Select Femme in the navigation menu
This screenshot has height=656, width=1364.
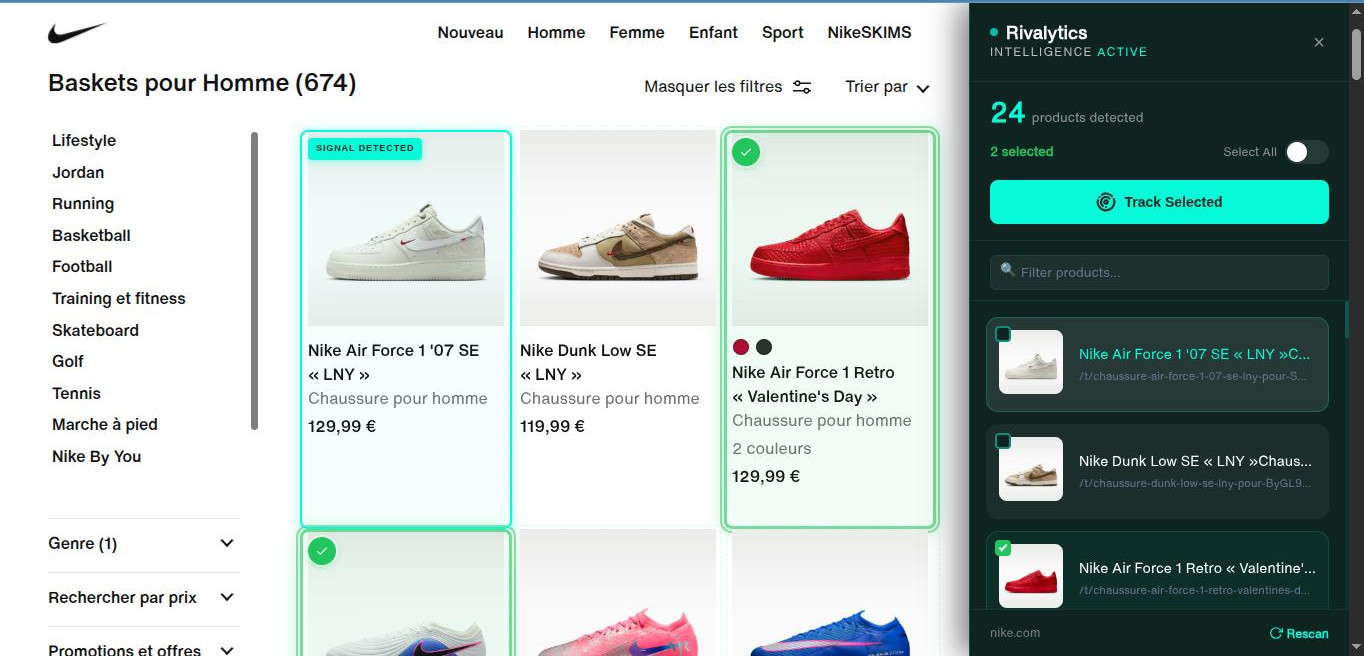636,32
